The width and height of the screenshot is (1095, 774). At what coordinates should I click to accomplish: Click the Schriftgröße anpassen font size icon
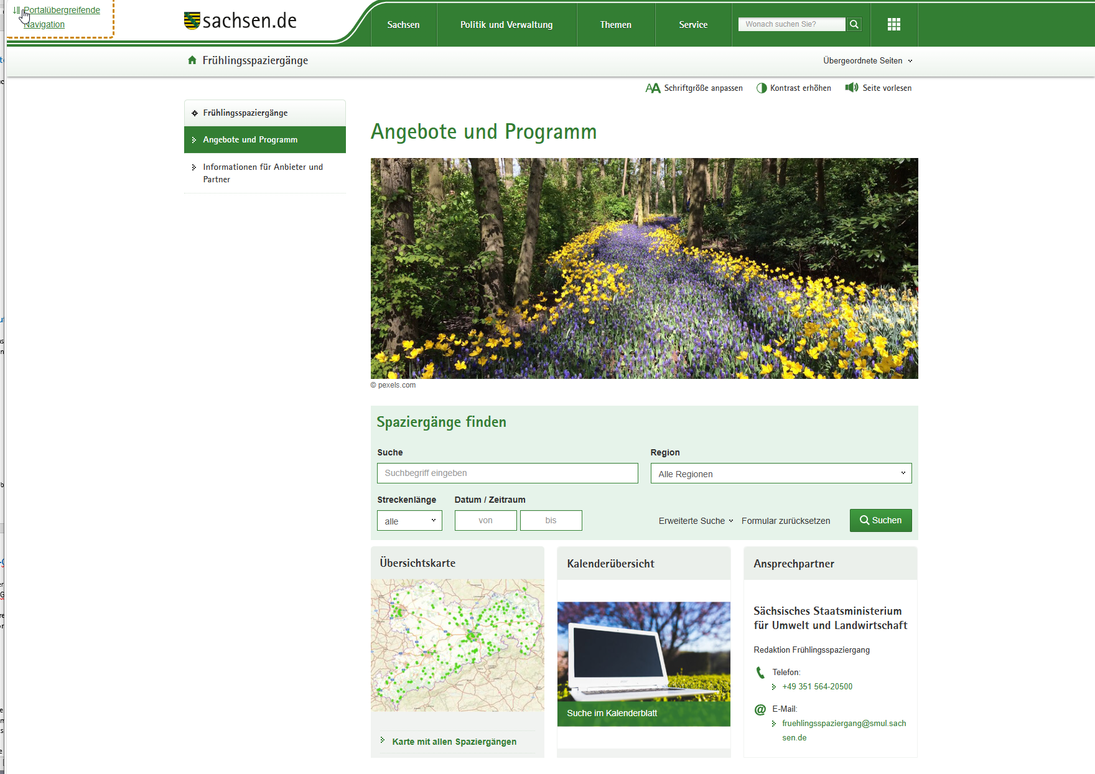tap(653, 88)
